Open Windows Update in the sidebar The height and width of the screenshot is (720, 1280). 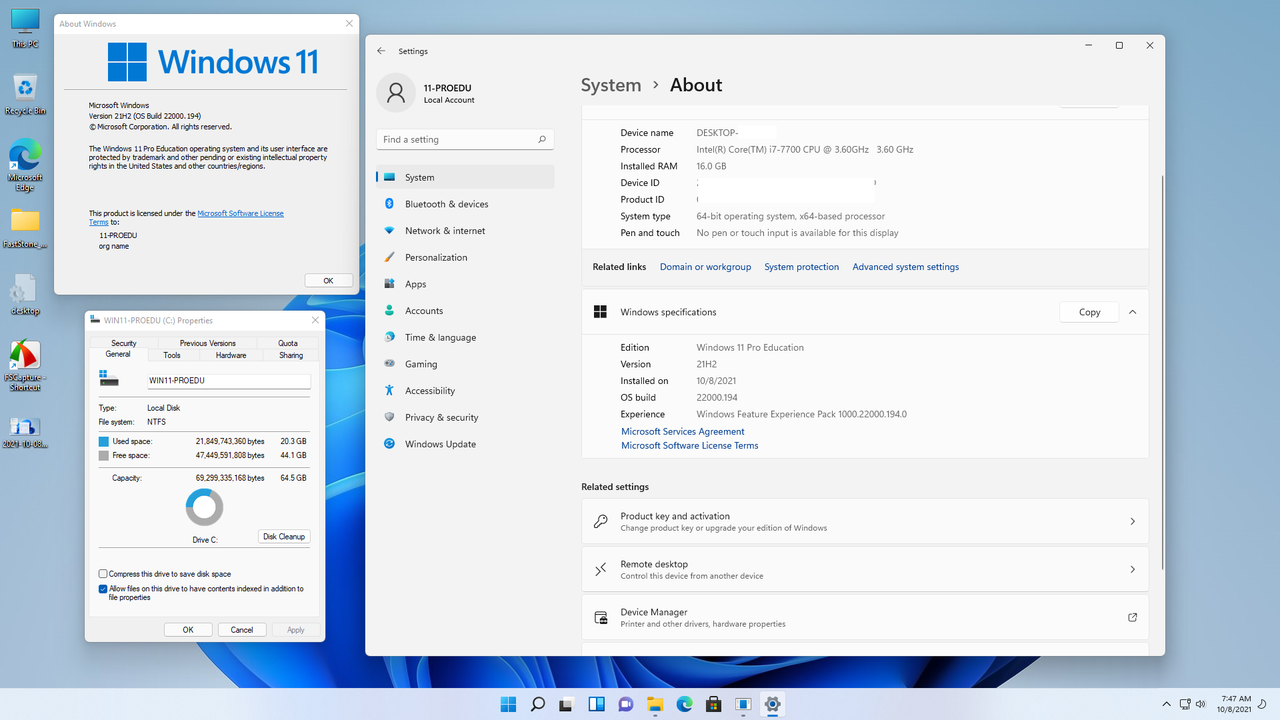point(465,444)
